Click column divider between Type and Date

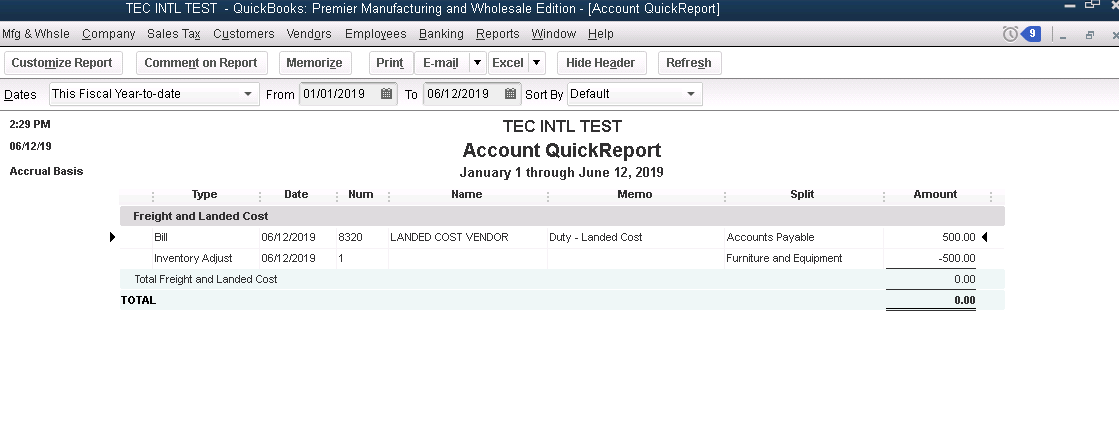260,196
